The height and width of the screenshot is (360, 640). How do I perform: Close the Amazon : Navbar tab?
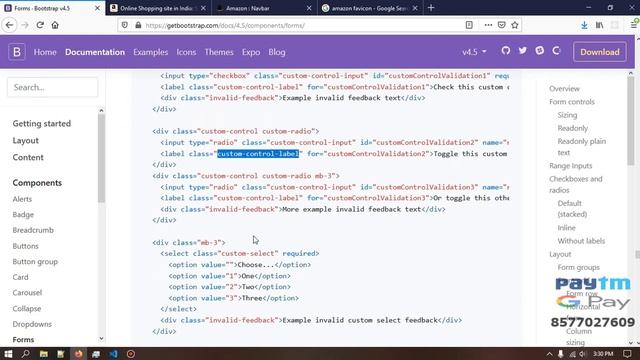309,8
